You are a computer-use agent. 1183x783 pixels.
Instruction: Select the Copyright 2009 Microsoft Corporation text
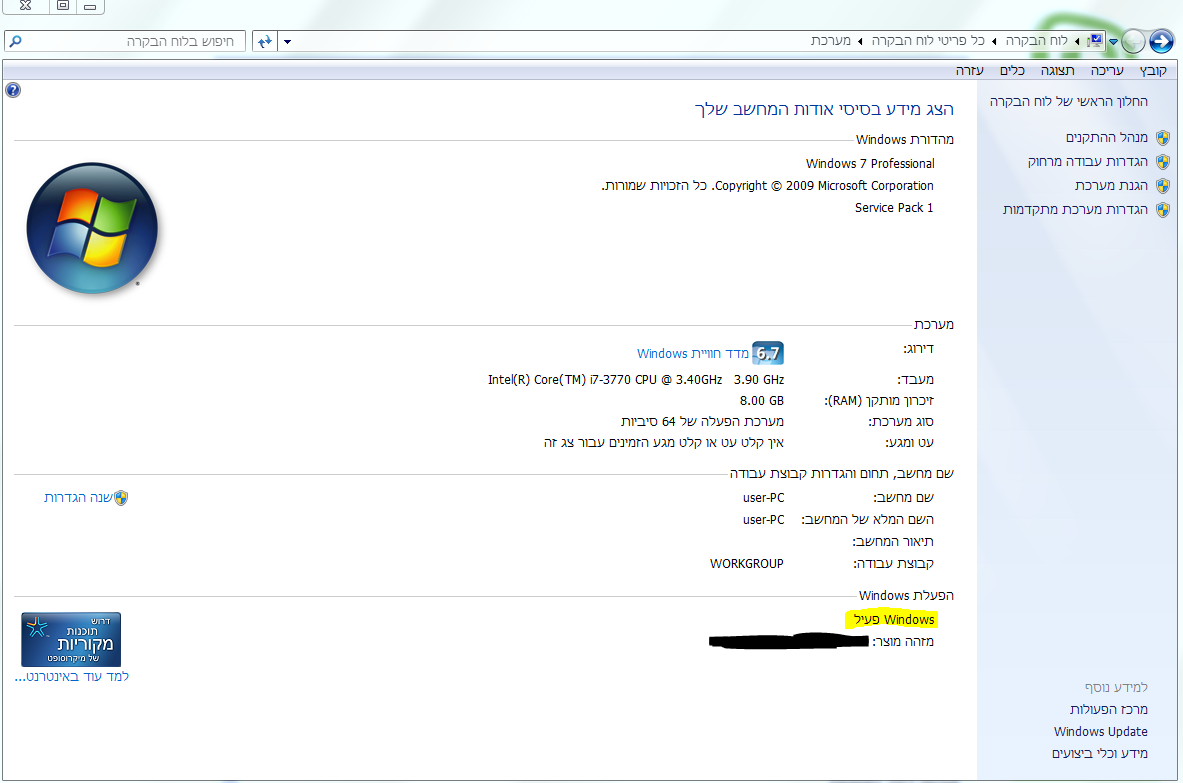tap(767, 186)
